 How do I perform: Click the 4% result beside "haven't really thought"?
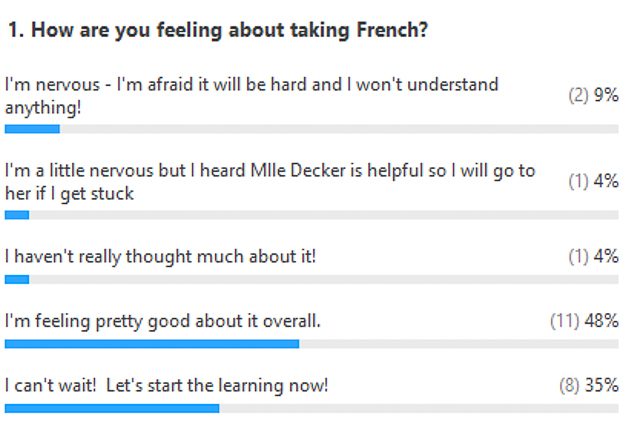[593, 257]
